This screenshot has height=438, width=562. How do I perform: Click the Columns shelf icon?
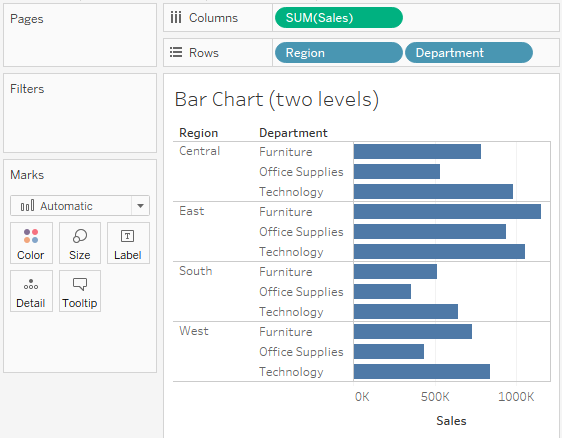pos(176,18)
